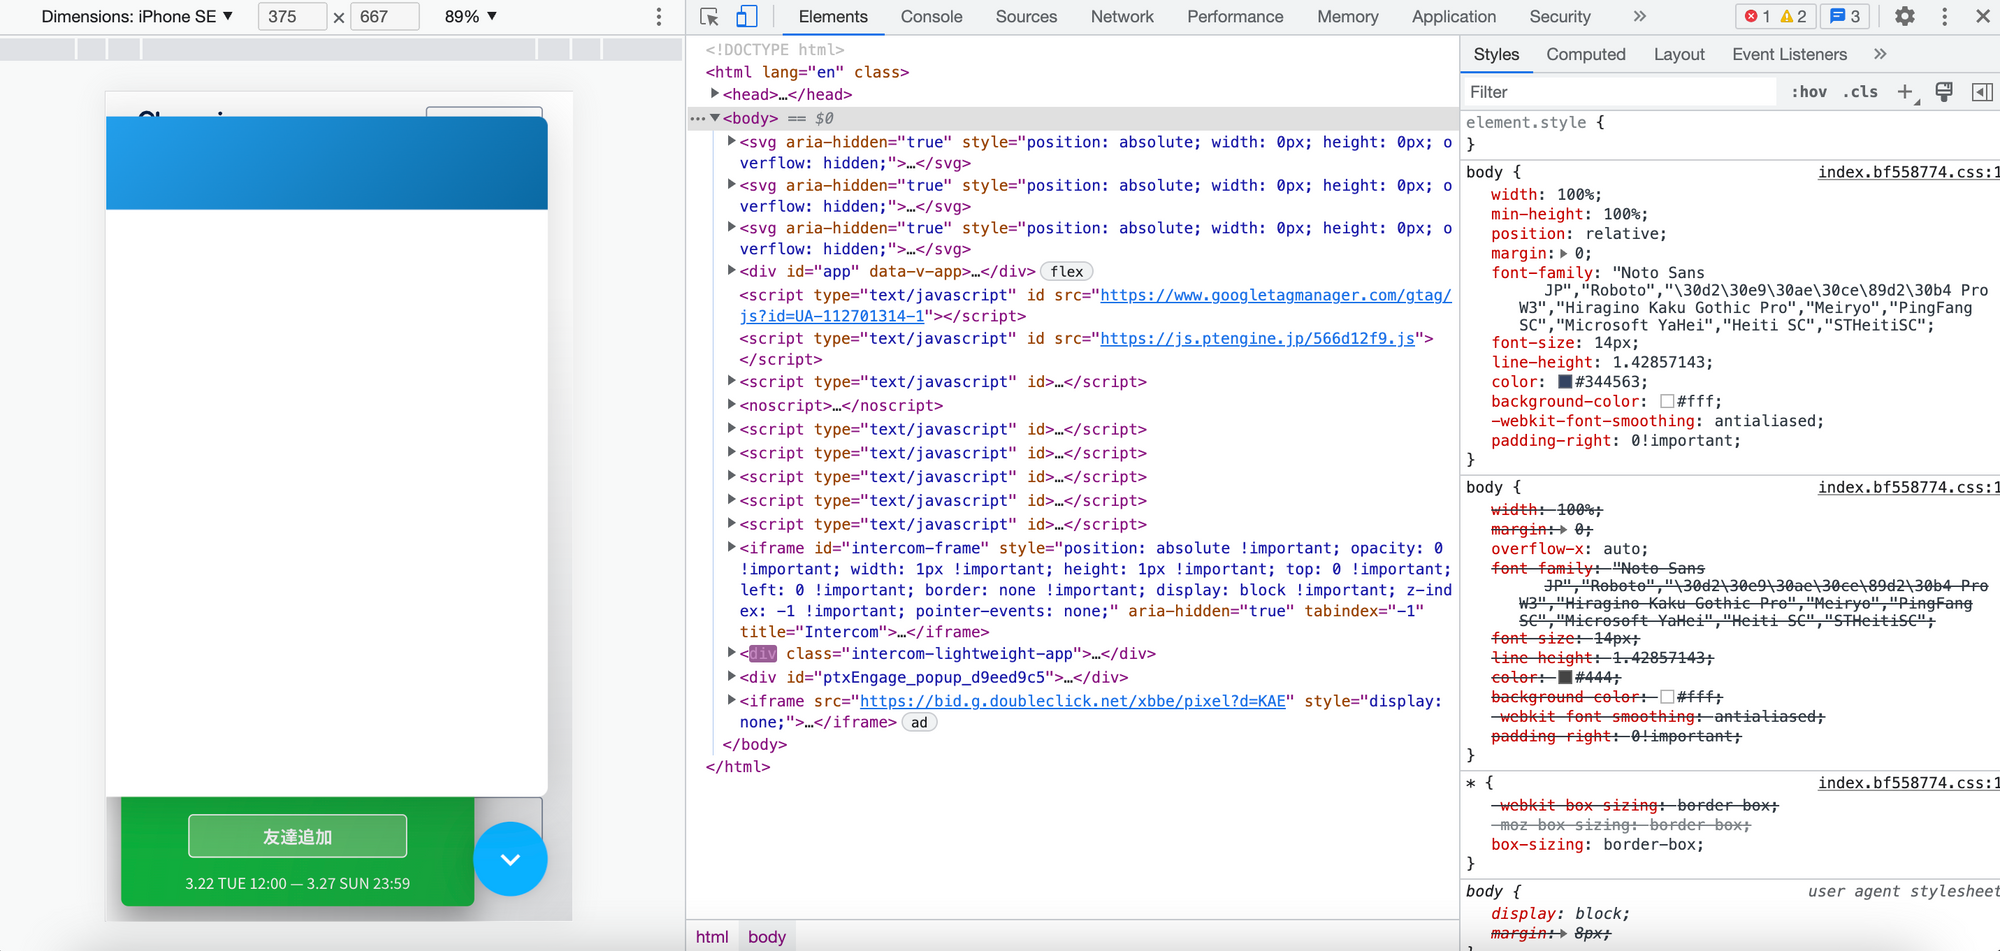
Task: Expand the doubleclick iframe node
Action: point(732,701)
